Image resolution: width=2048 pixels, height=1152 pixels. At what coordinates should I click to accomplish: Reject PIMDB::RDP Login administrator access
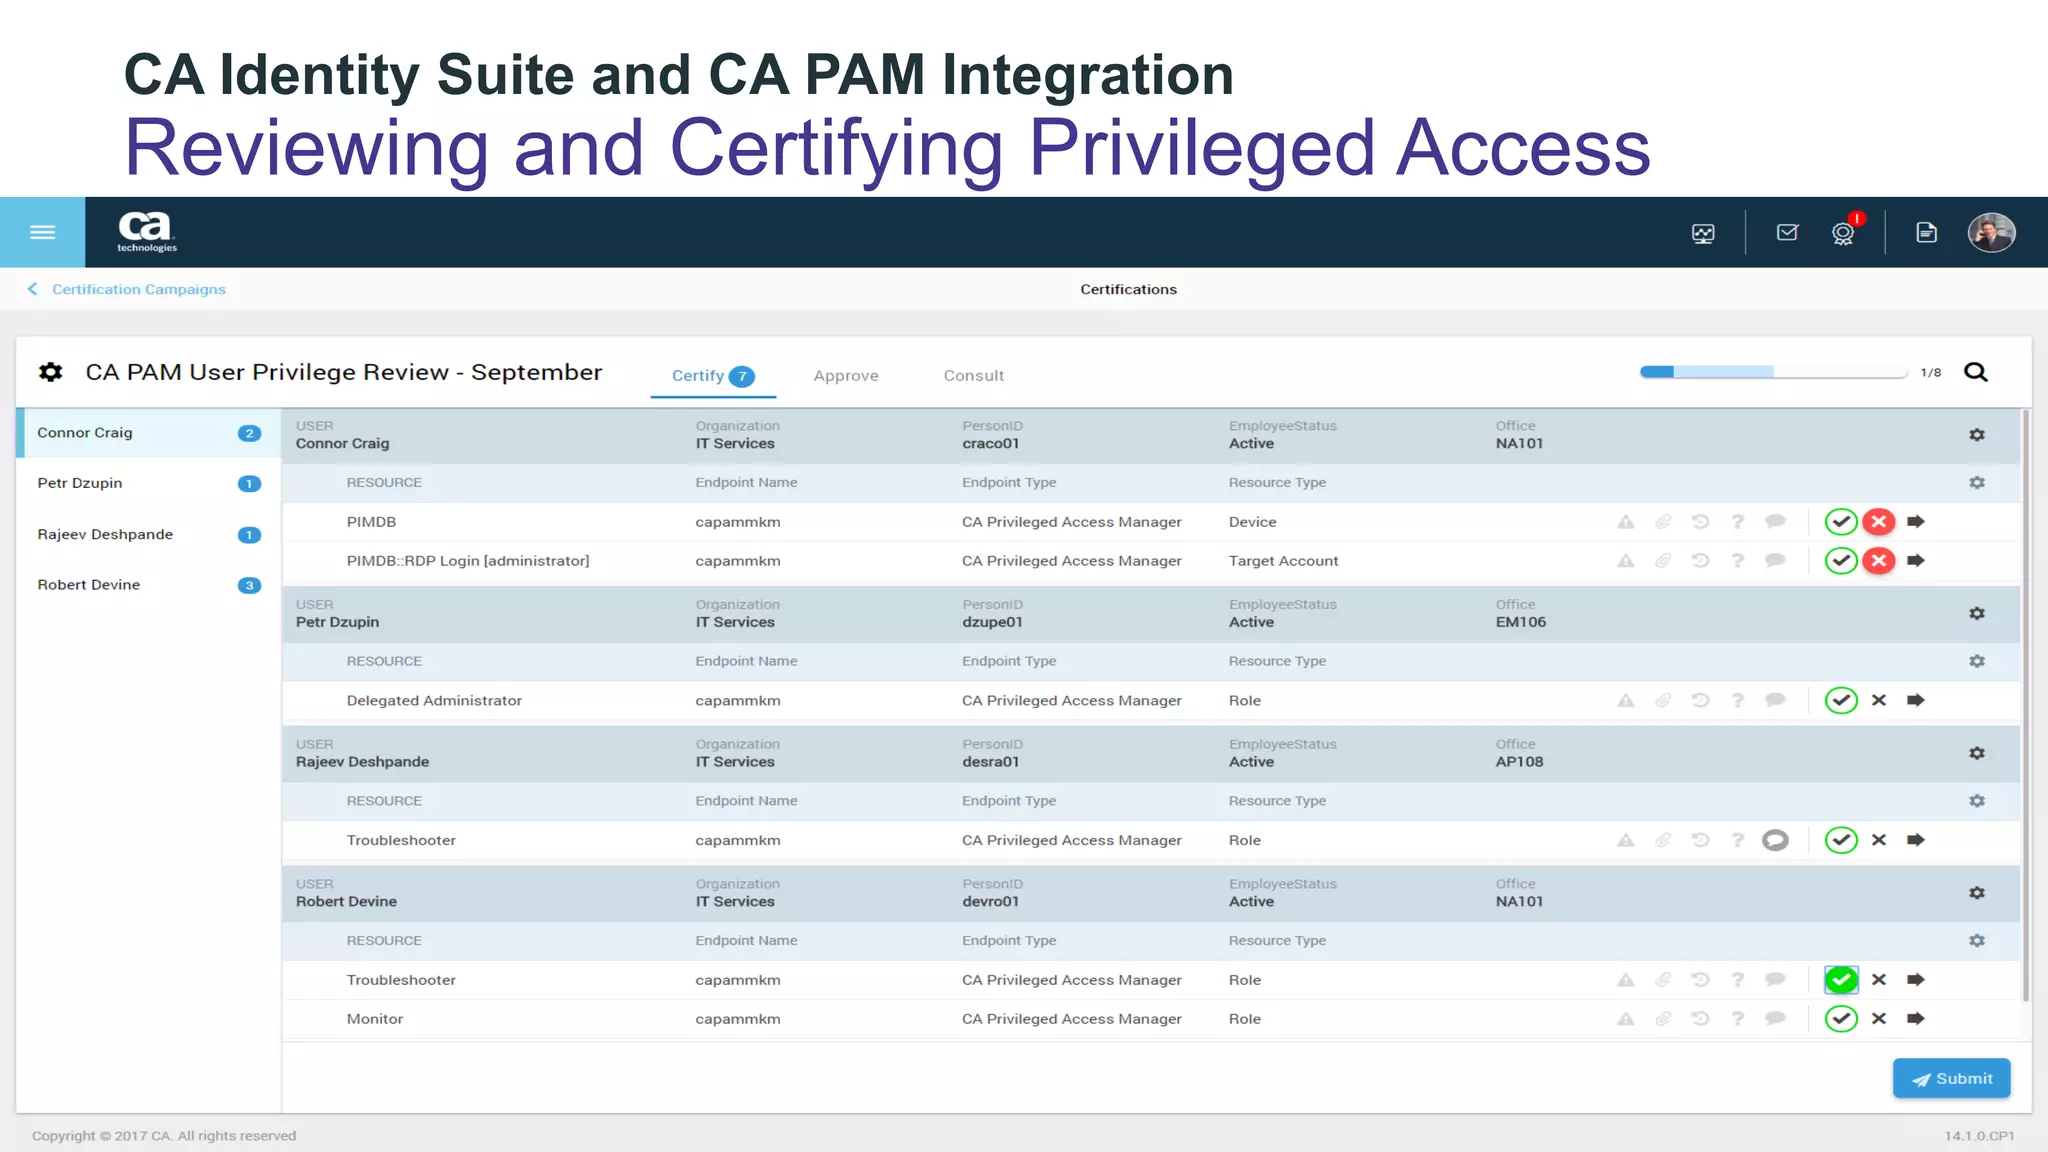click(1879, 561)
